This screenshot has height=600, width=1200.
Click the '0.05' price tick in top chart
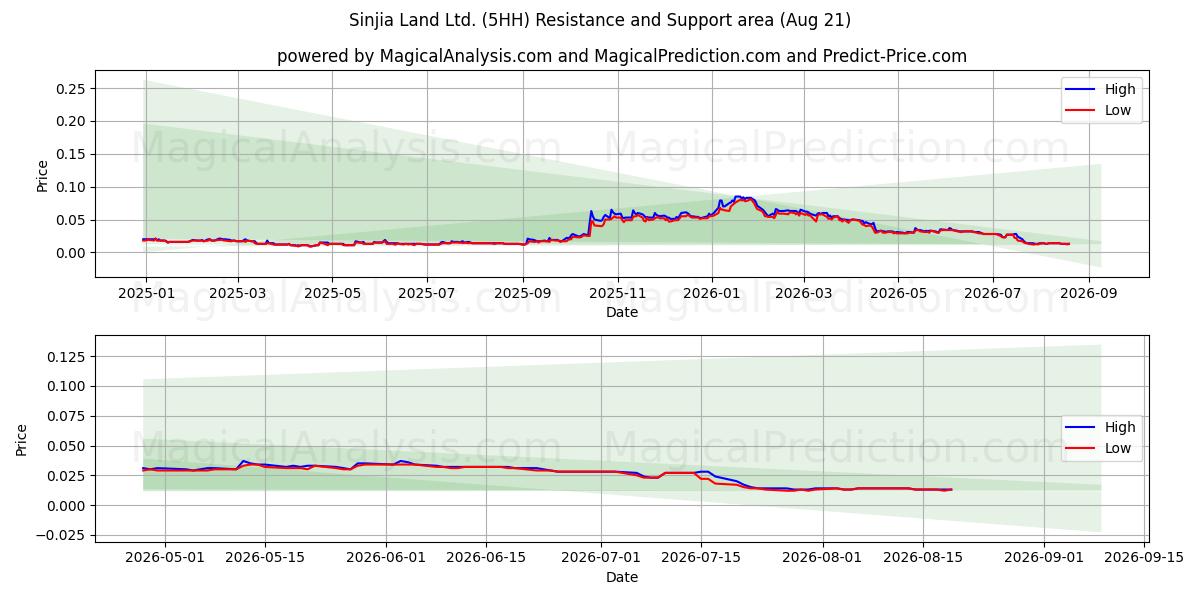(73, 220)
